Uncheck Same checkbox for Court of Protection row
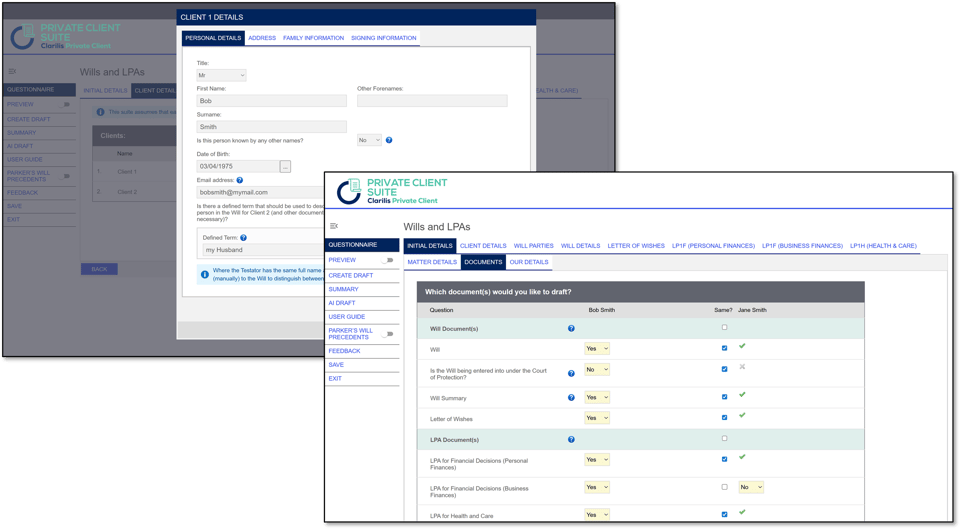Viewport: 960px width, 529px height. click(x=724, y=369)
